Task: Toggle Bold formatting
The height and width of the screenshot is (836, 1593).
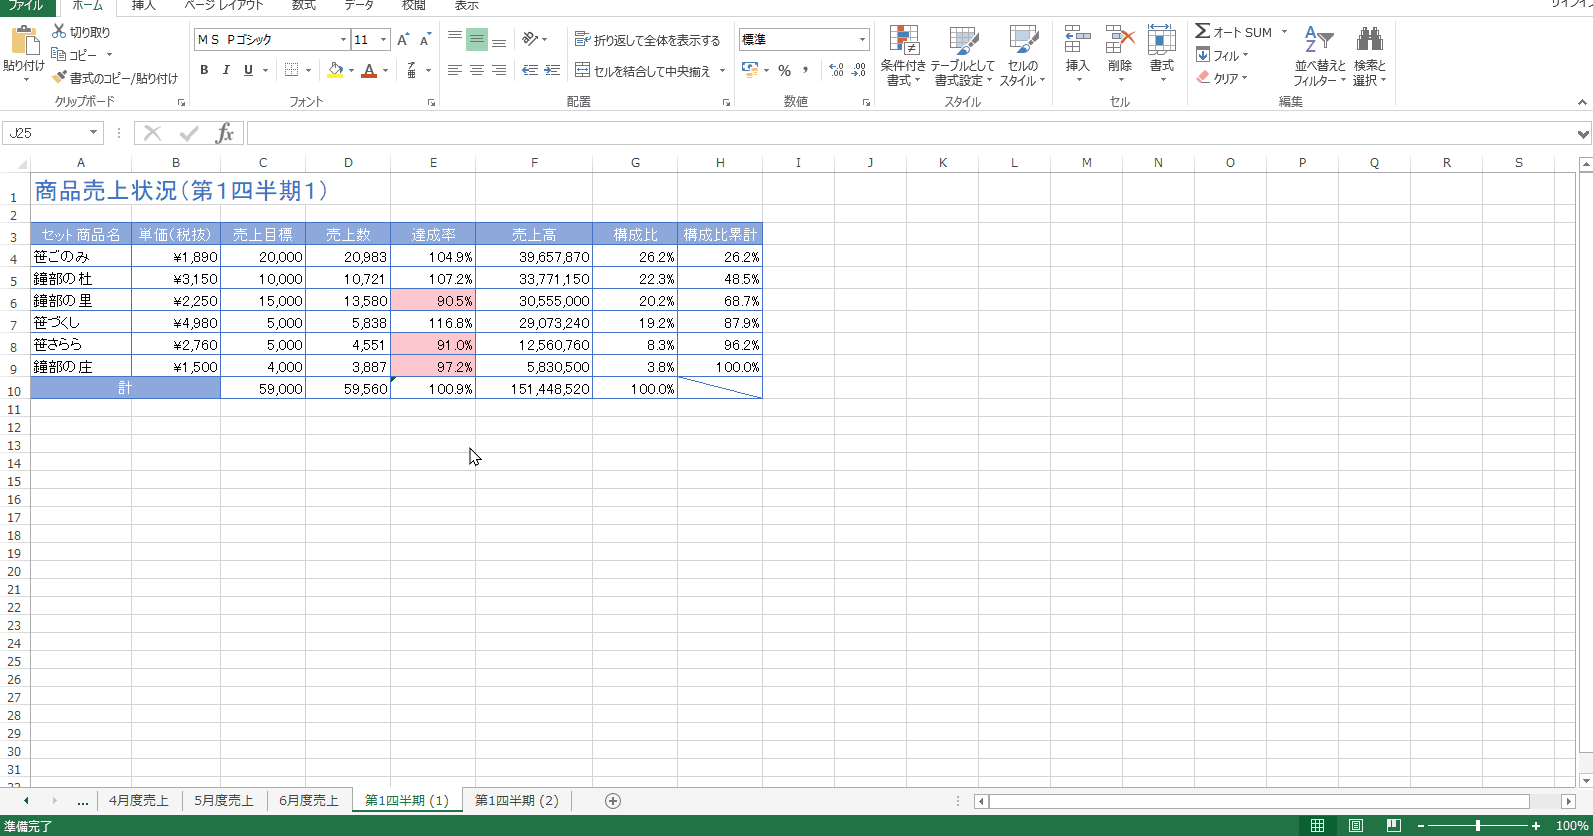Action: [204, 70]
